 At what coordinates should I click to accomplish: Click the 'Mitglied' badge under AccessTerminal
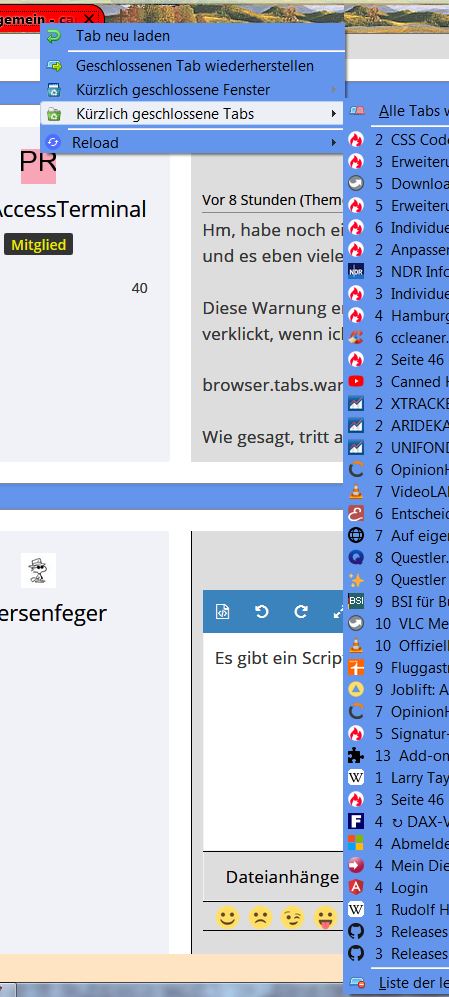(38, 245)
